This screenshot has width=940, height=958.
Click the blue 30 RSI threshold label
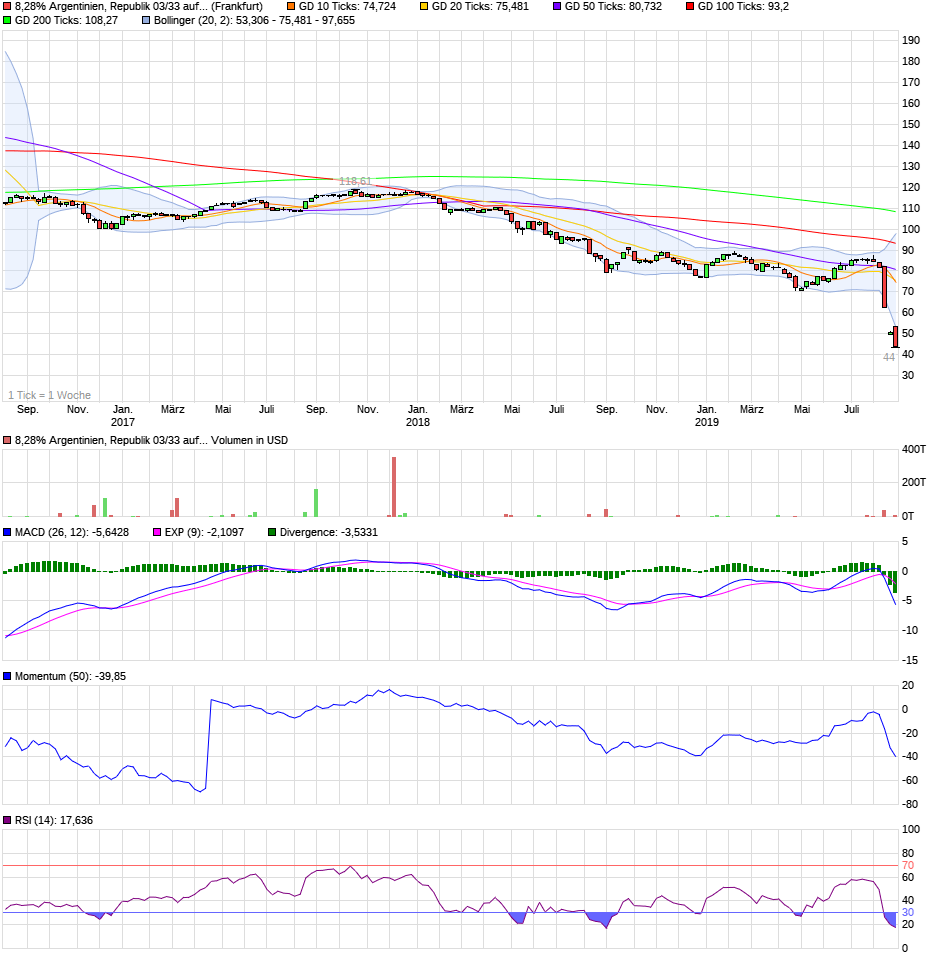point(908,913)
